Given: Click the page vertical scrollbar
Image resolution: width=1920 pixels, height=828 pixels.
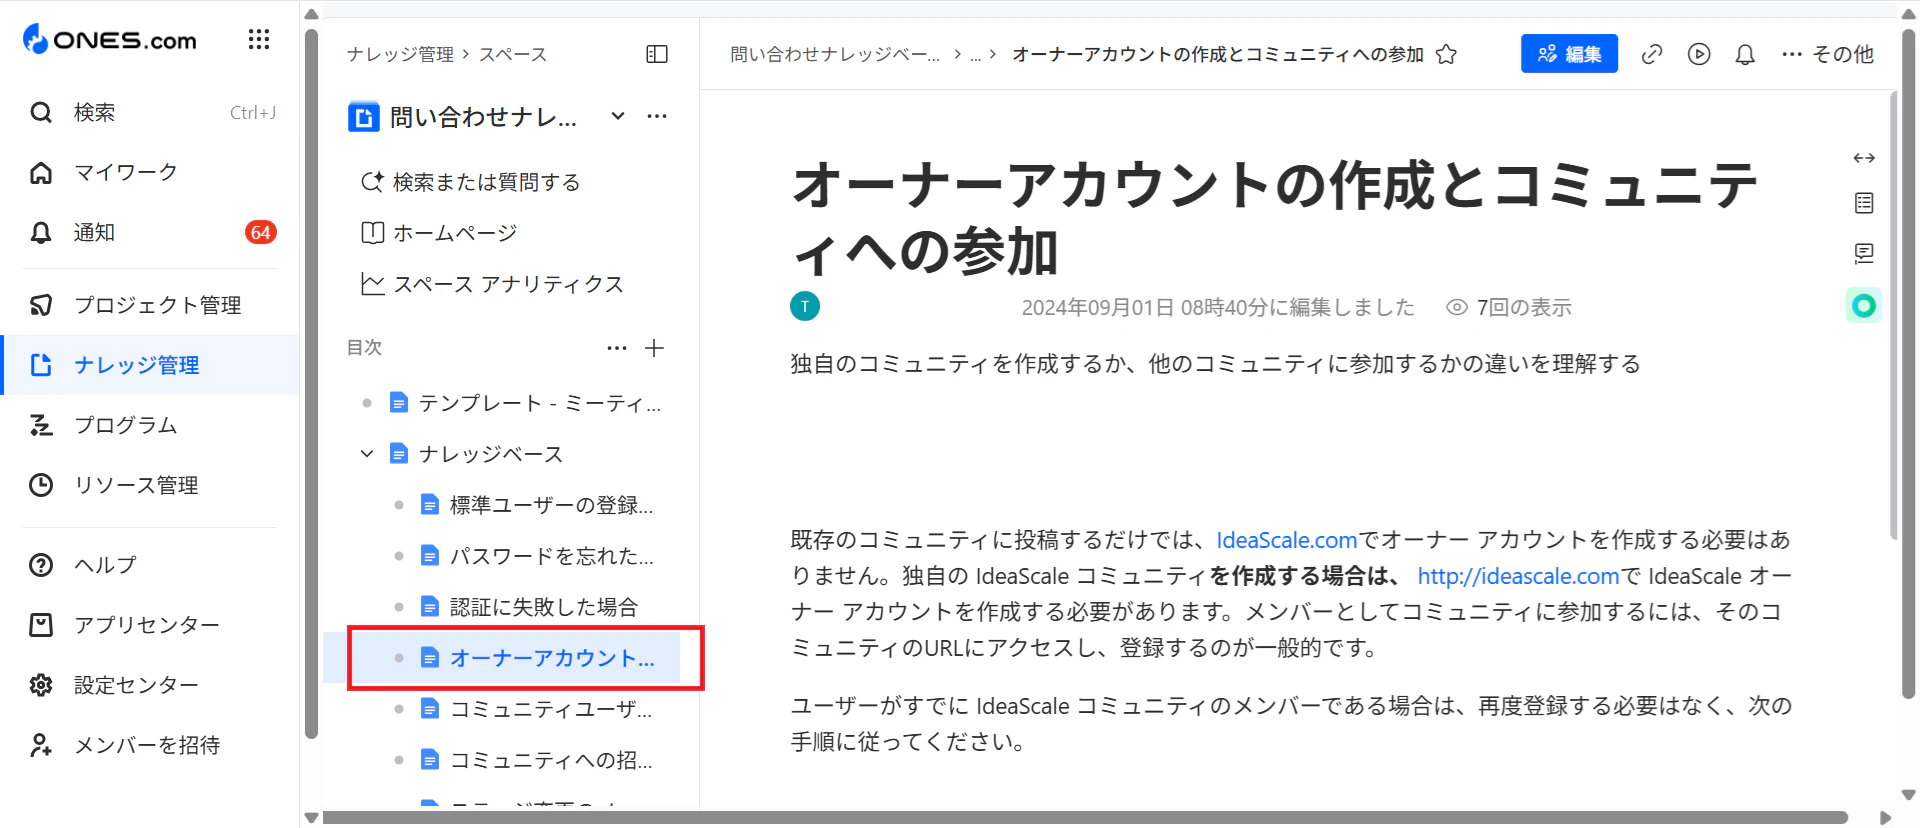Looking at the screenshot, I should 1908,364.
